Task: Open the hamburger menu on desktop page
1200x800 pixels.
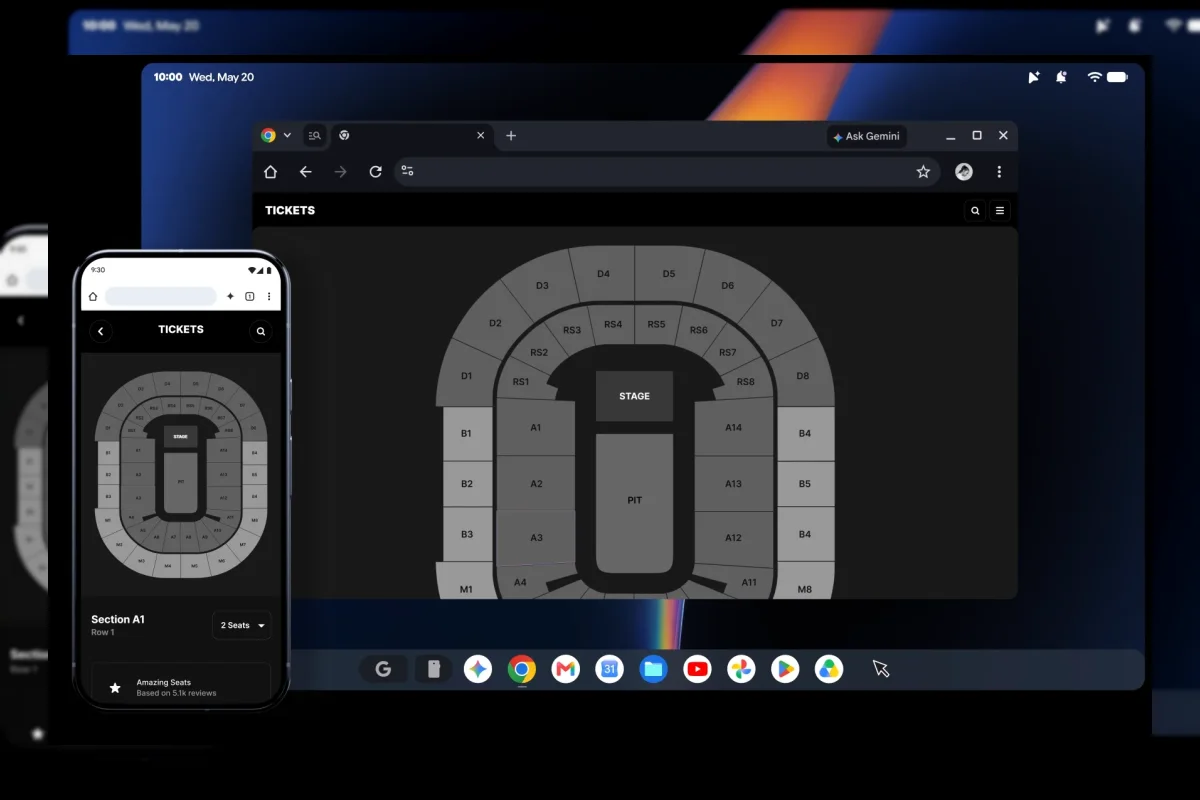Action: [1000, 210]
